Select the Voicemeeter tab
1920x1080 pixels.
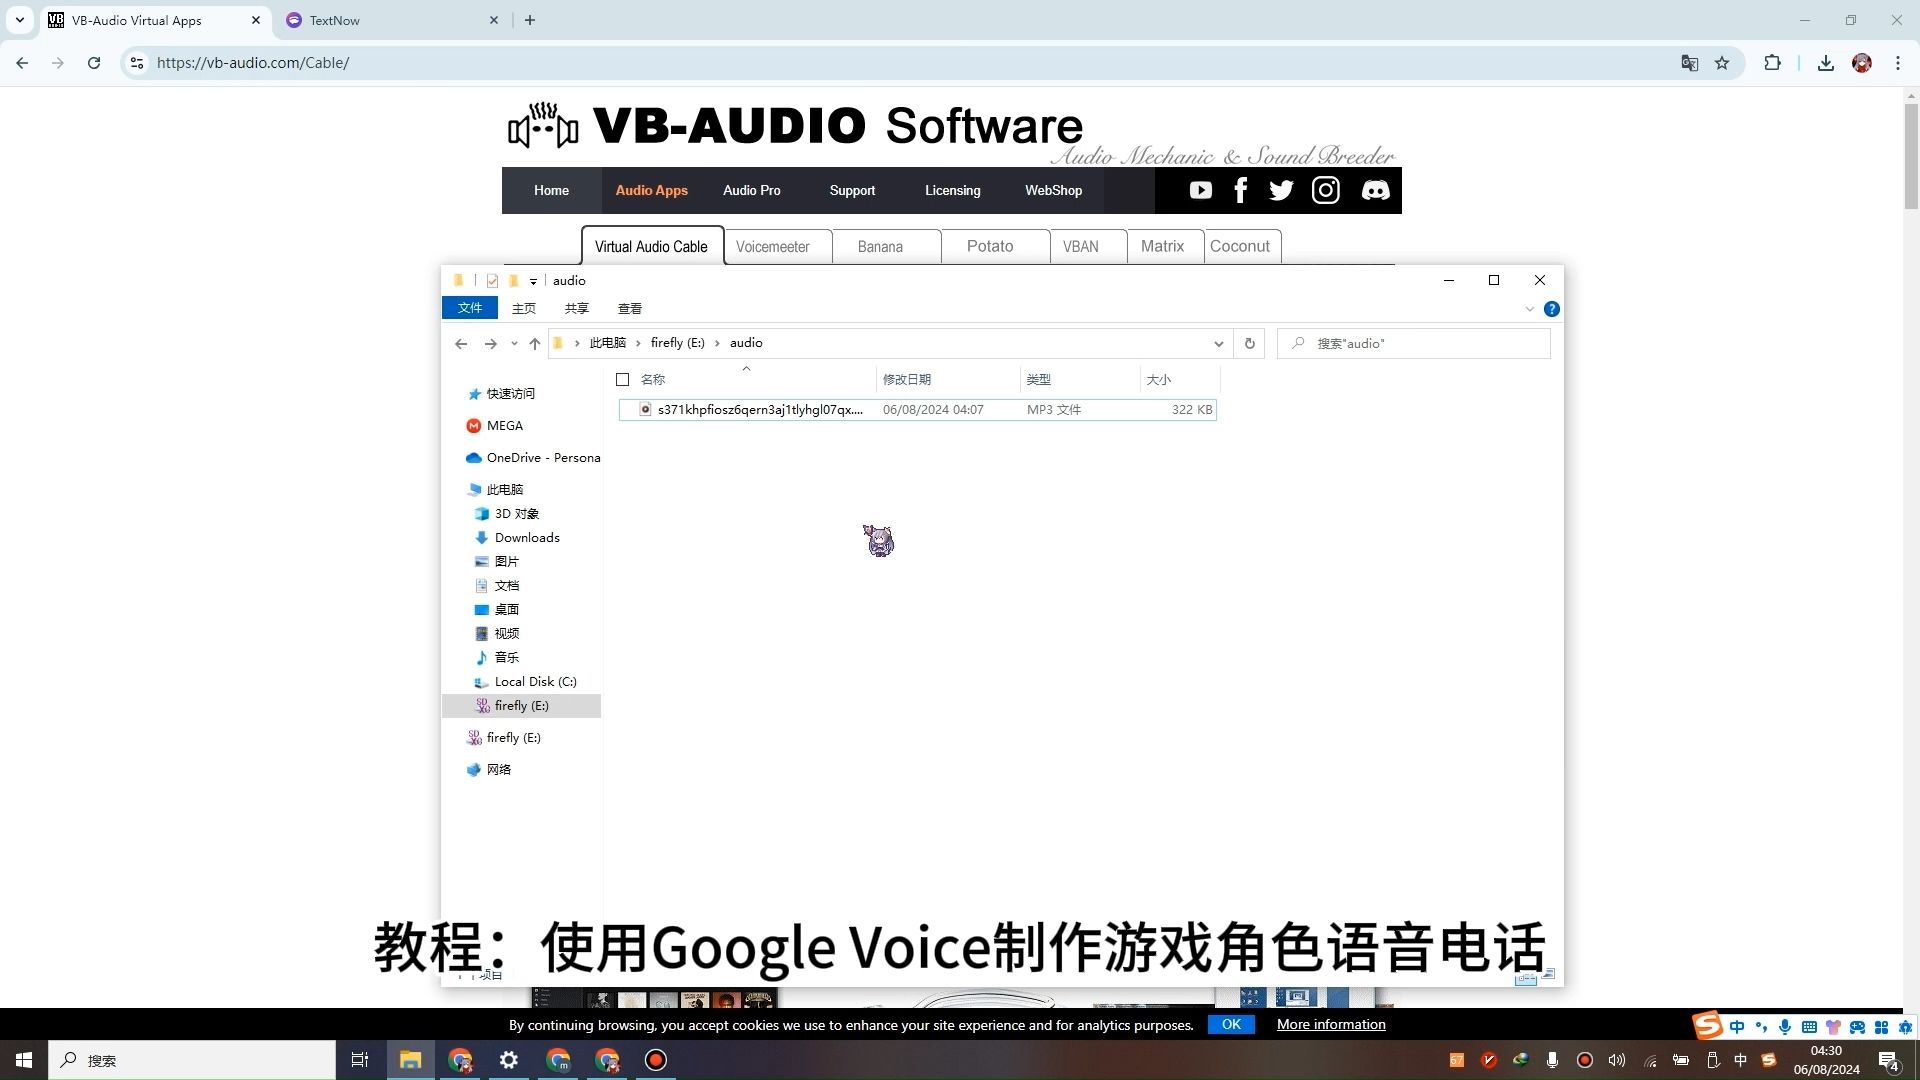[x=778, y=247]
